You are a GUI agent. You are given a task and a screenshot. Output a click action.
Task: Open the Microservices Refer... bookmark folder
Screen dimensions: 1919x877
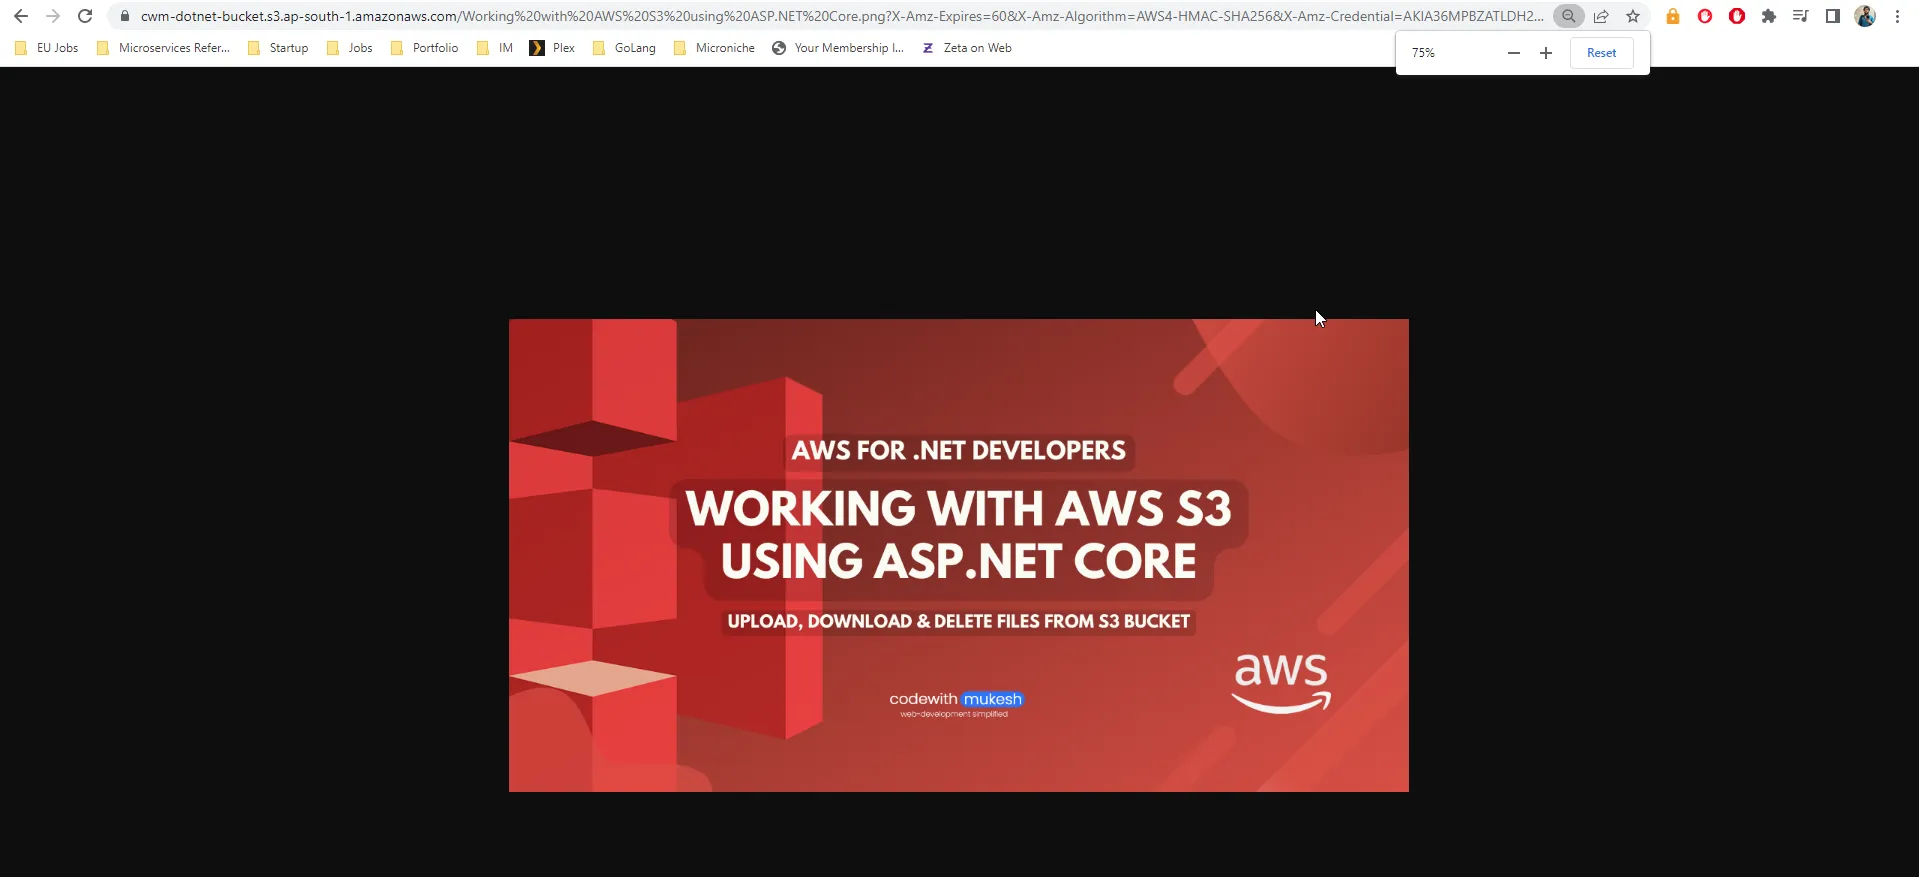tap(162, 48)
